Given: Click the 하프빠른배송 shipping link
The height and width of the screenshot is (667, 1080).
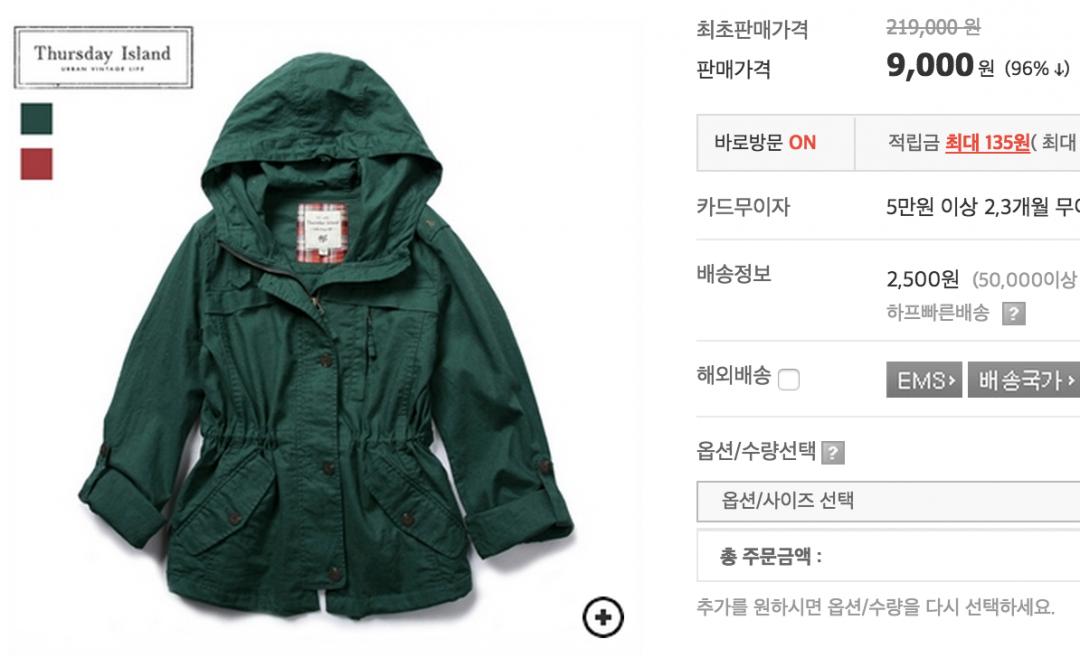Looking at the screenshot, I should 937,313.
